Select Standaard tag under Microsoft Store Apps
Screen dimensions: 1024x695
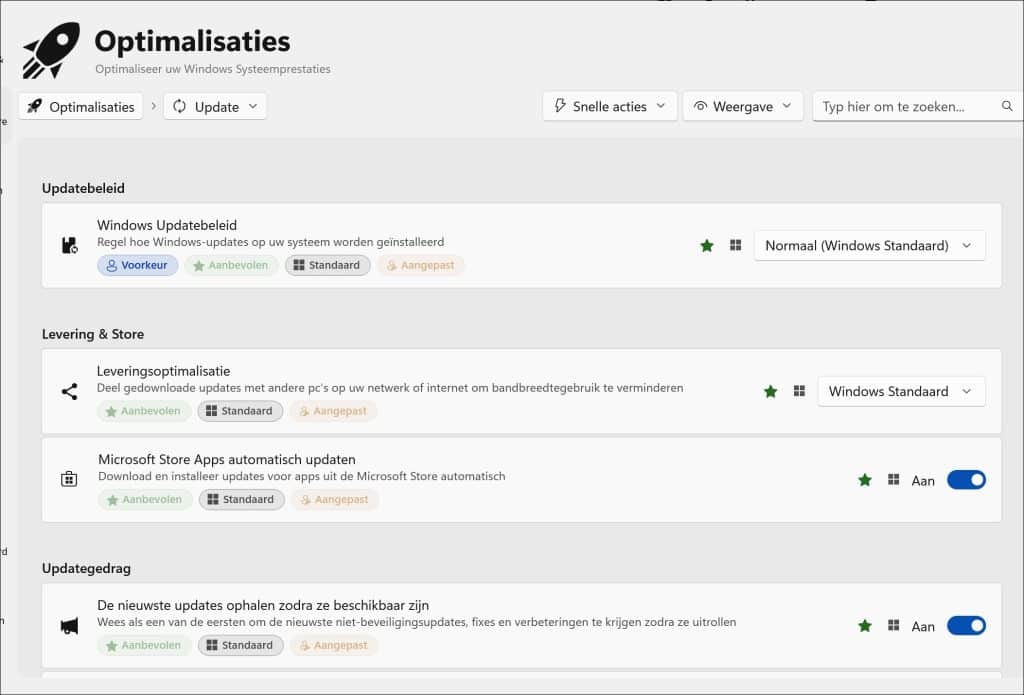pyautogui.click(x=242, y=499)
